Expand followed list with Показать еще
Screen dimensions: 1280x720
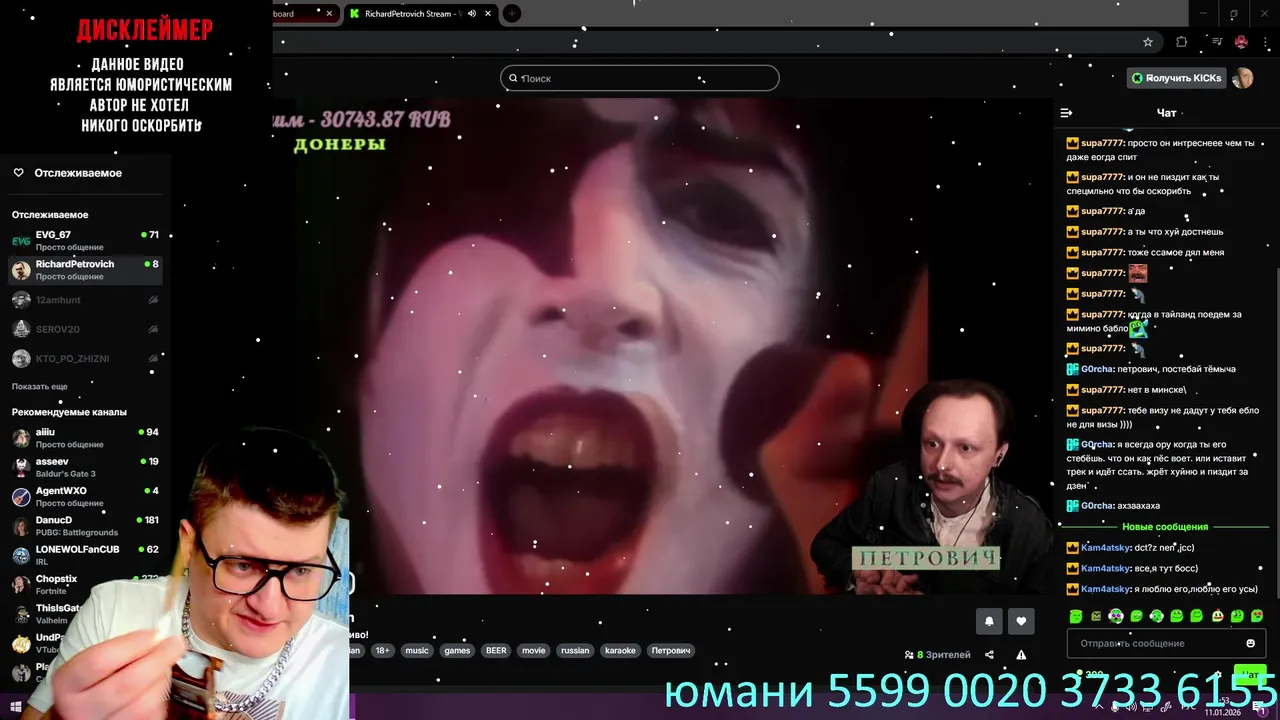[x=40, y=386]
